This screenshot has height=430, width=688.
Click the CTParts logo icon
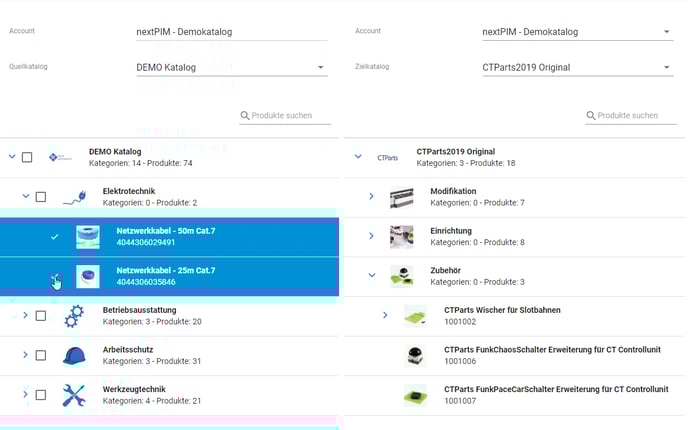[x=387, y=158]
